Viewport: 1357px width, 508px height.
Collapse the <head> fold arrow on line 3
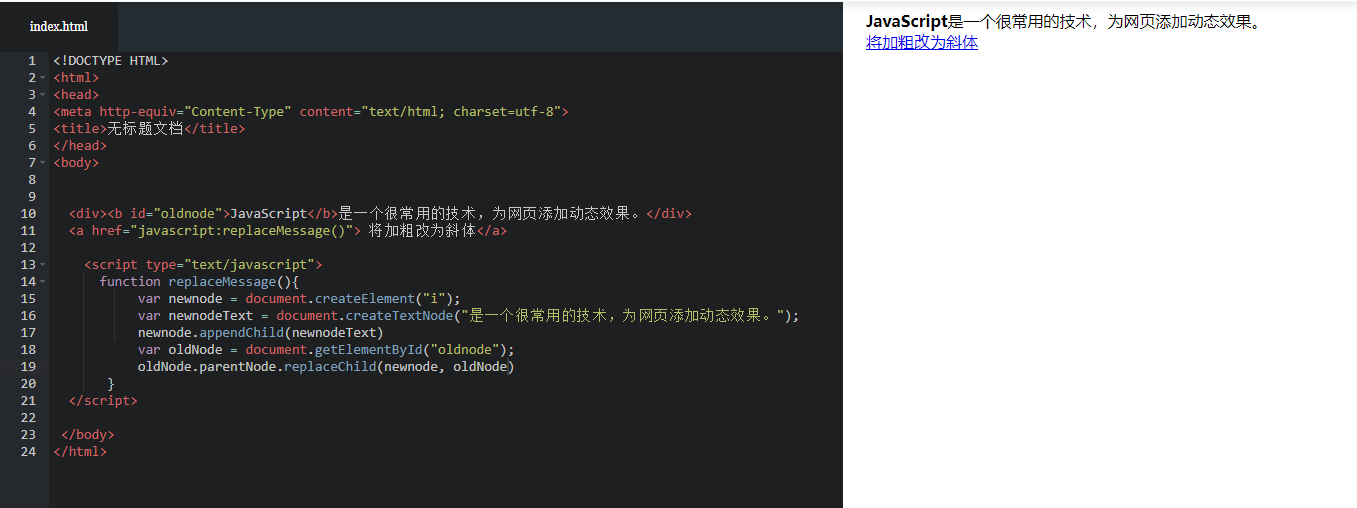(43, 95)
